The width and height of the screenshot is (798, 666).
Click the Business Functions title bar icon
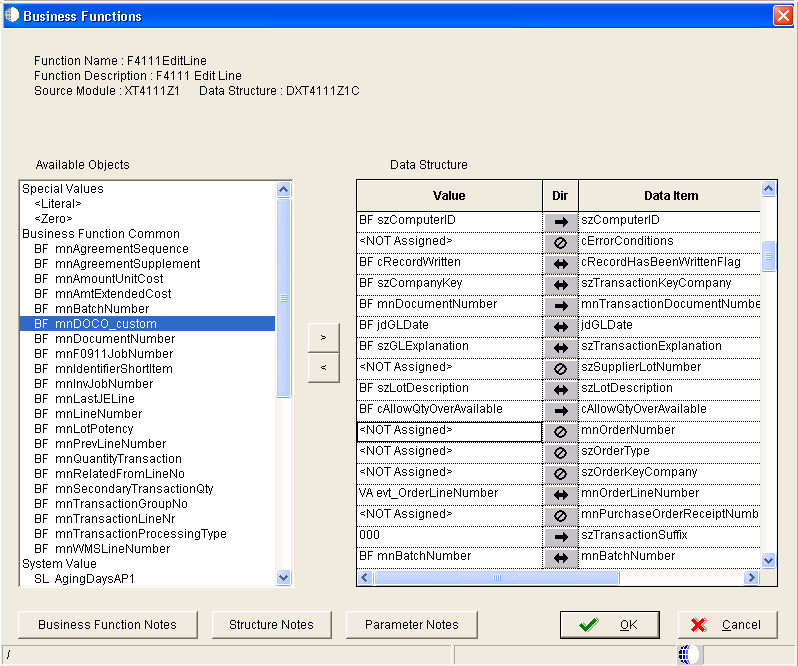pos(12,15)
